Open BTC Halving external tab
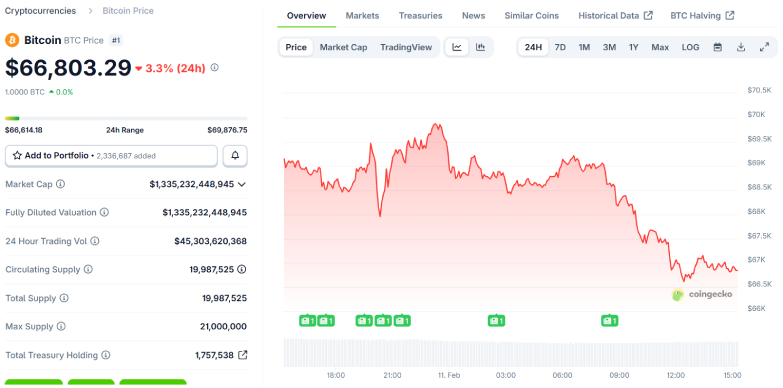The image size is (783, 388). click(x=702, y=15)
